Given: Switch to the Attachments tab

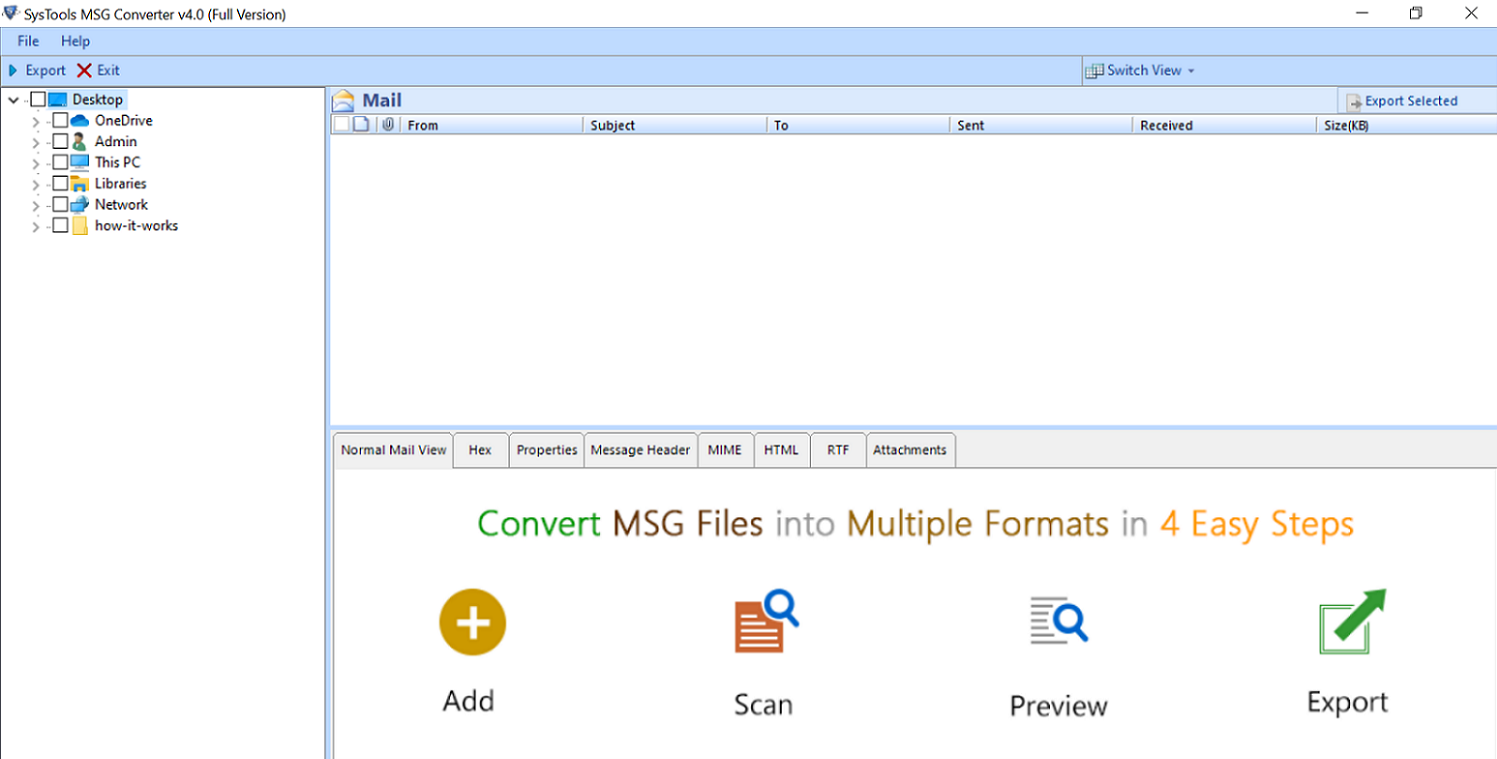Looking at the screenshot, I should pos(909,449).
